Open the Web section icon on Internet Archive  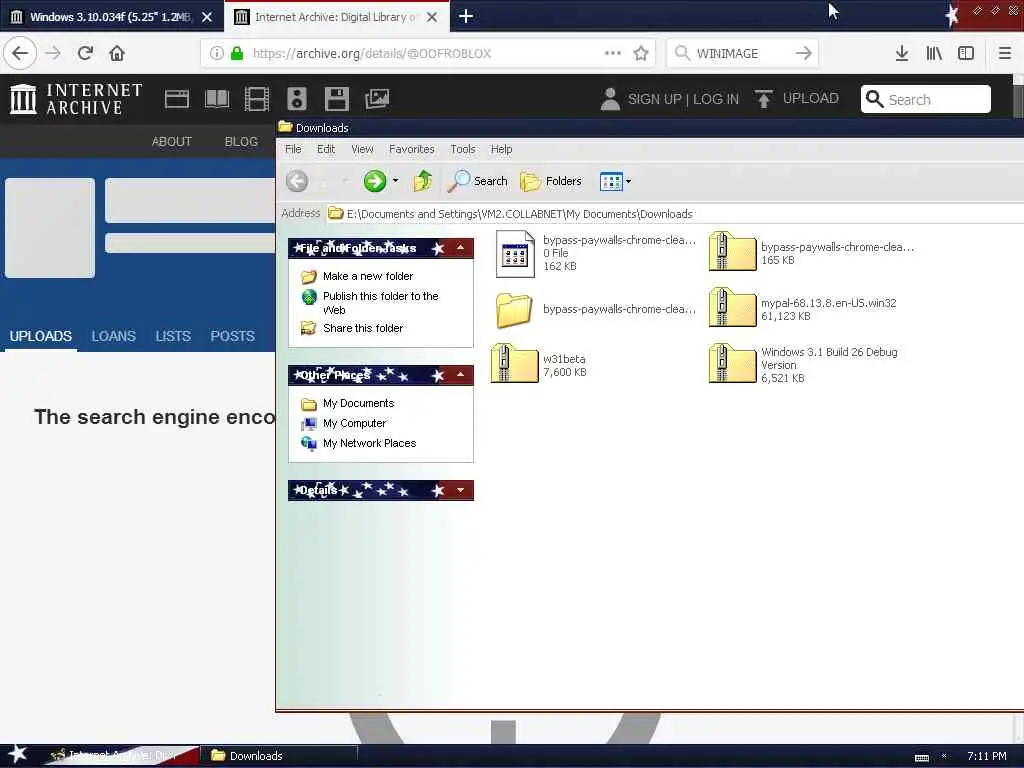pos(176,99)
